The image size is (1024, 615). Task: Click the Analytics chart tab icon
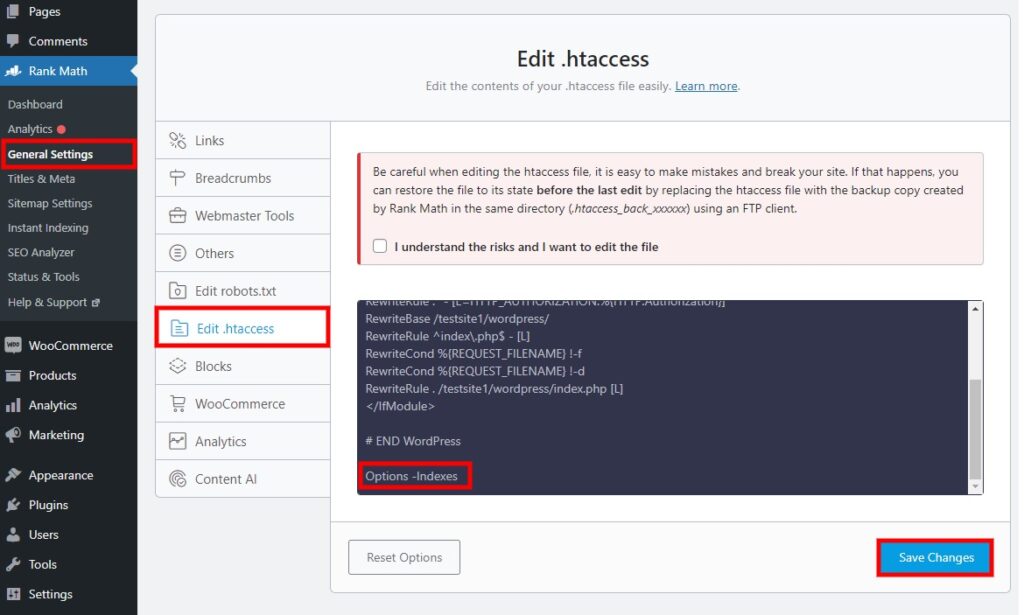178,441
